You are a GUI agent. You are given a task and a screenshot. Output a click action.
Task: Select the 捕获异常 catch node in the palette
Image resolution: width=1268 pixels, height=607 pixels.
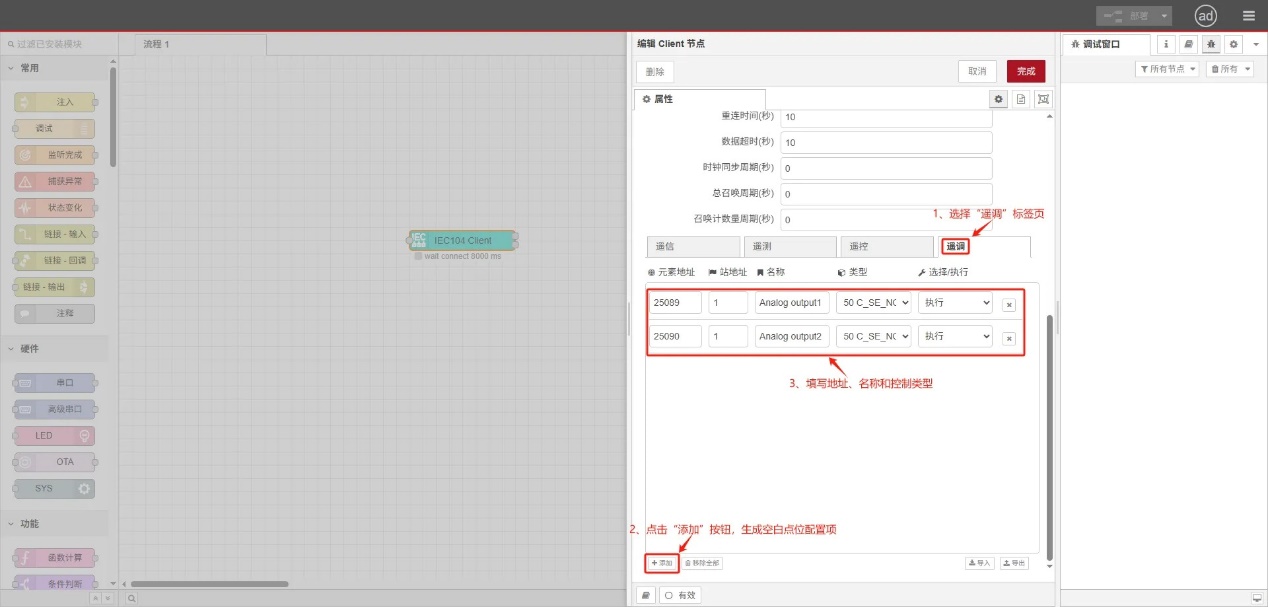click(53, 180)
